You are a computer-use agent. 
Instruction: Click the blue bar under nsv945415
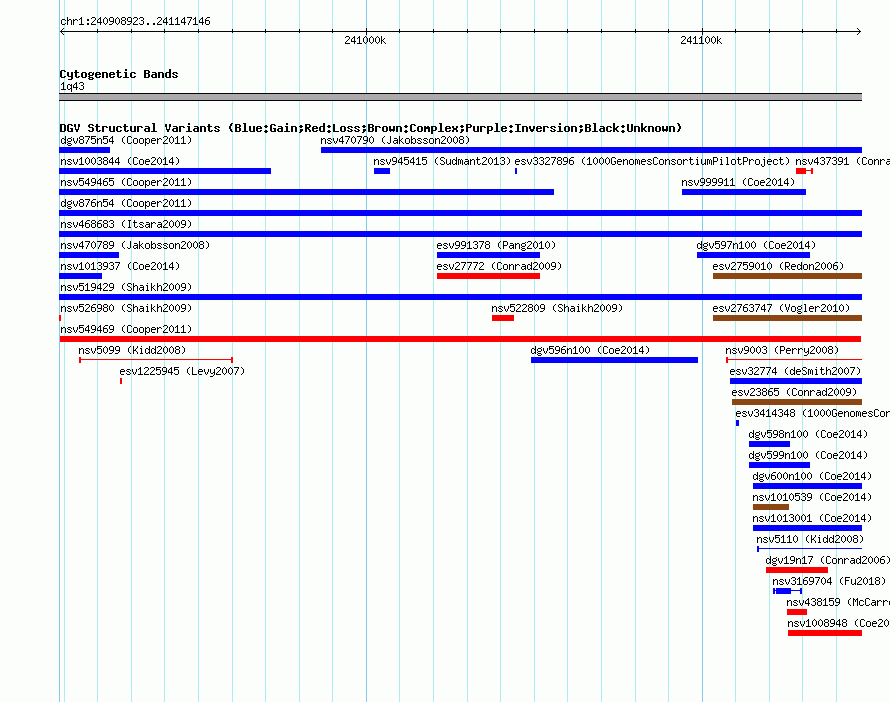[382, 171]
